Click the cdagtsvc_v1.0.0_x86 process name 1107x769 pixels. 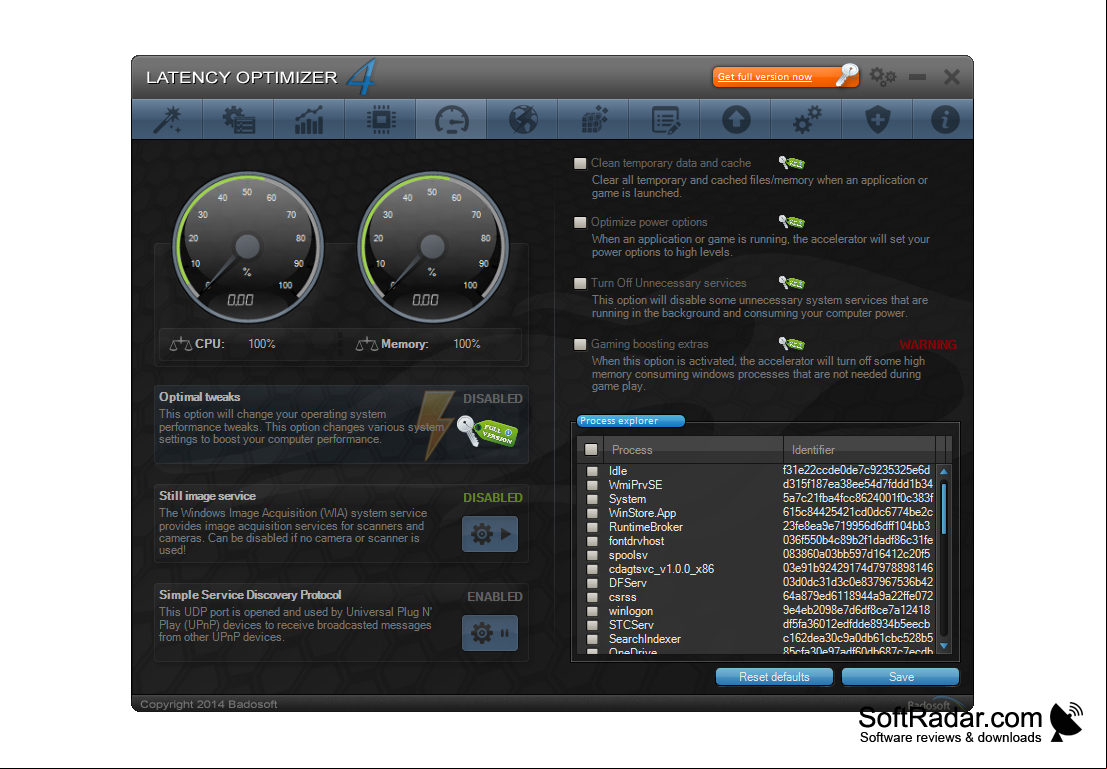pyautogui.click(x=661, y=569)
